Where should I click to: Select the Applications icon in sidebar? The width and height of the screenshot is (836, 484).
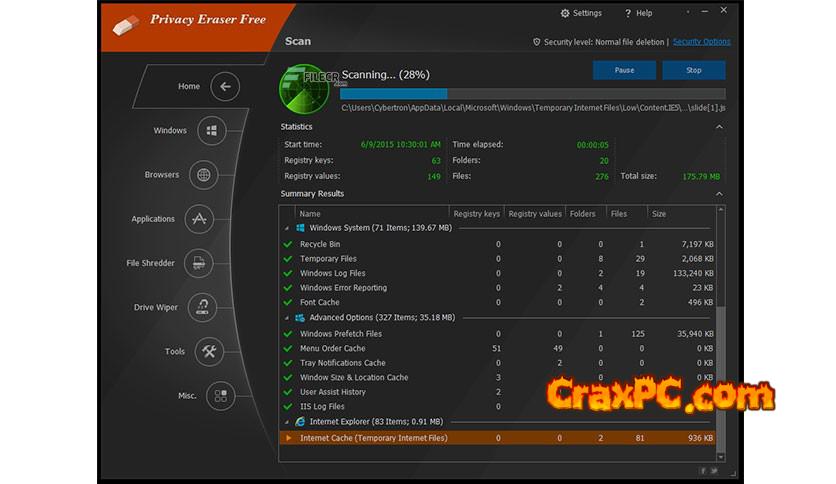pos(198,219)
